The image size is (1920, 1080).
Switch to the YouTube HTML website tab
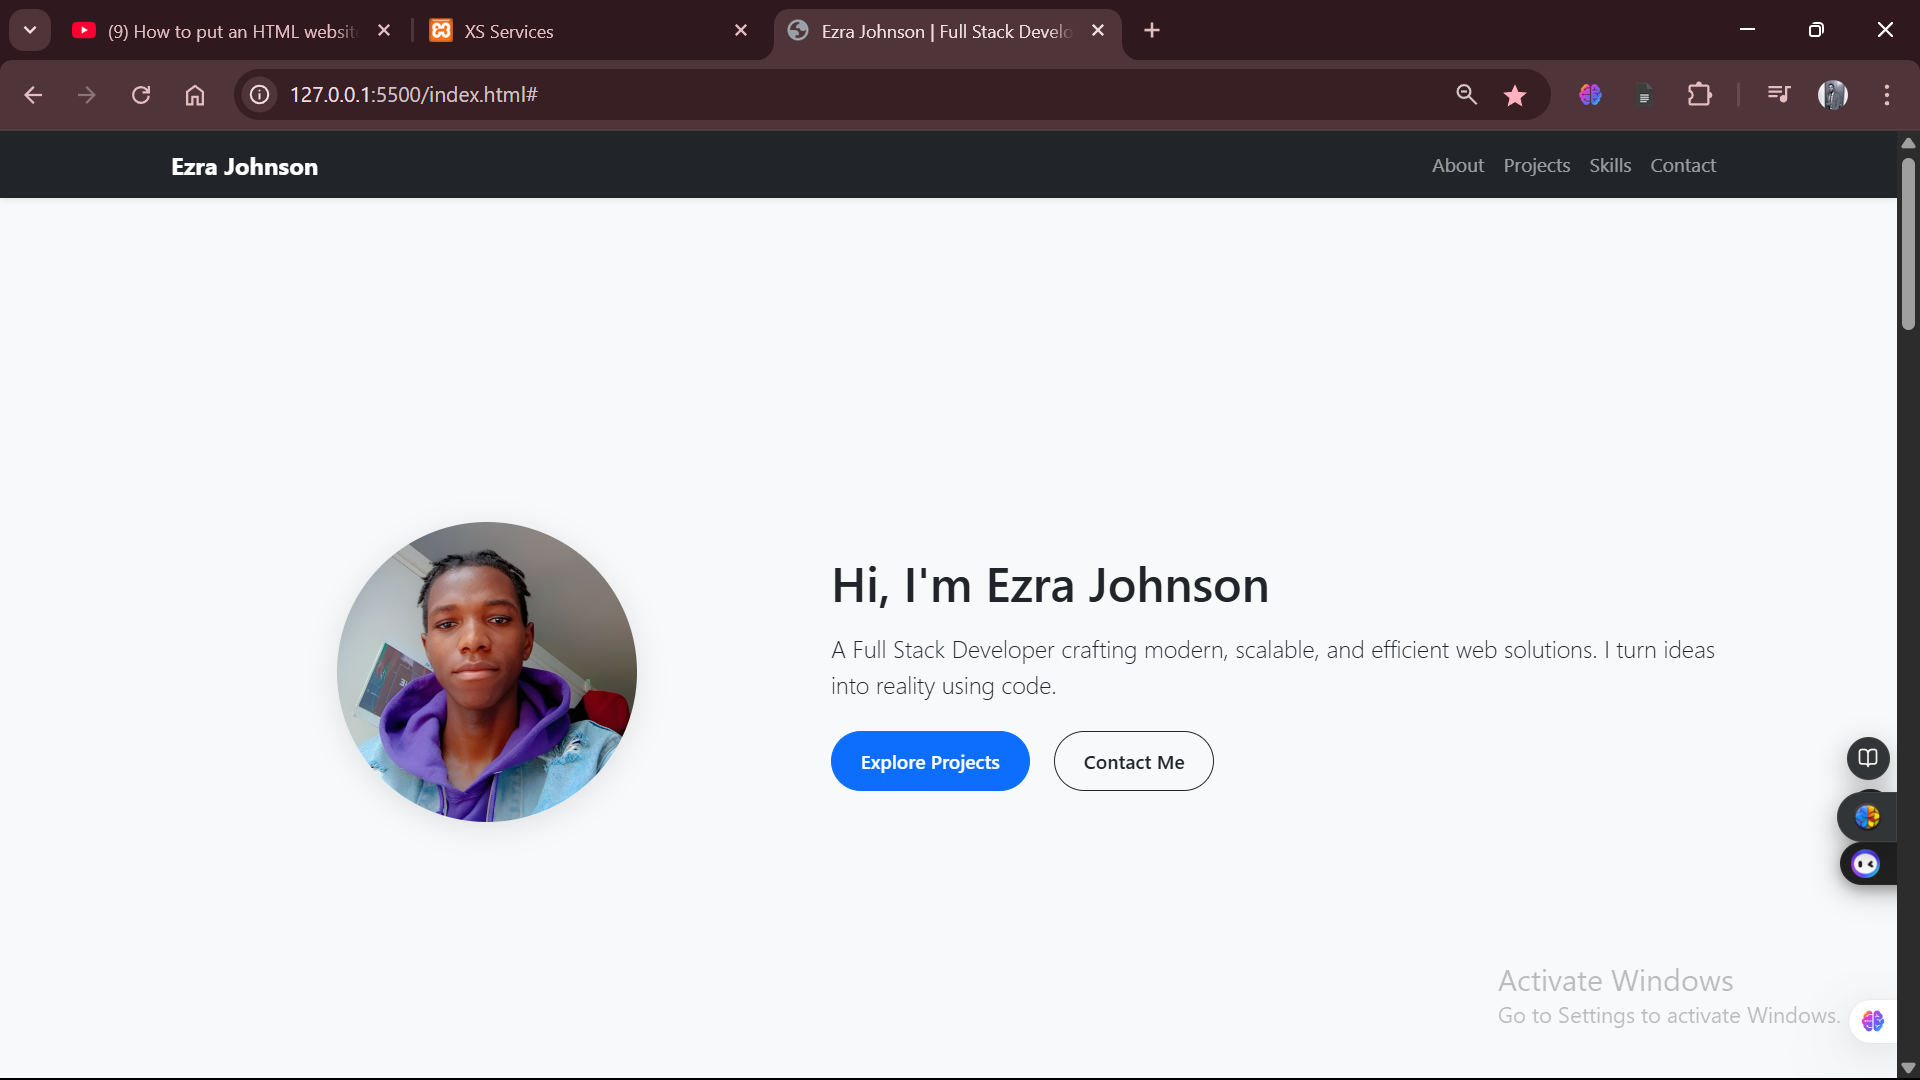pos(232,31)
